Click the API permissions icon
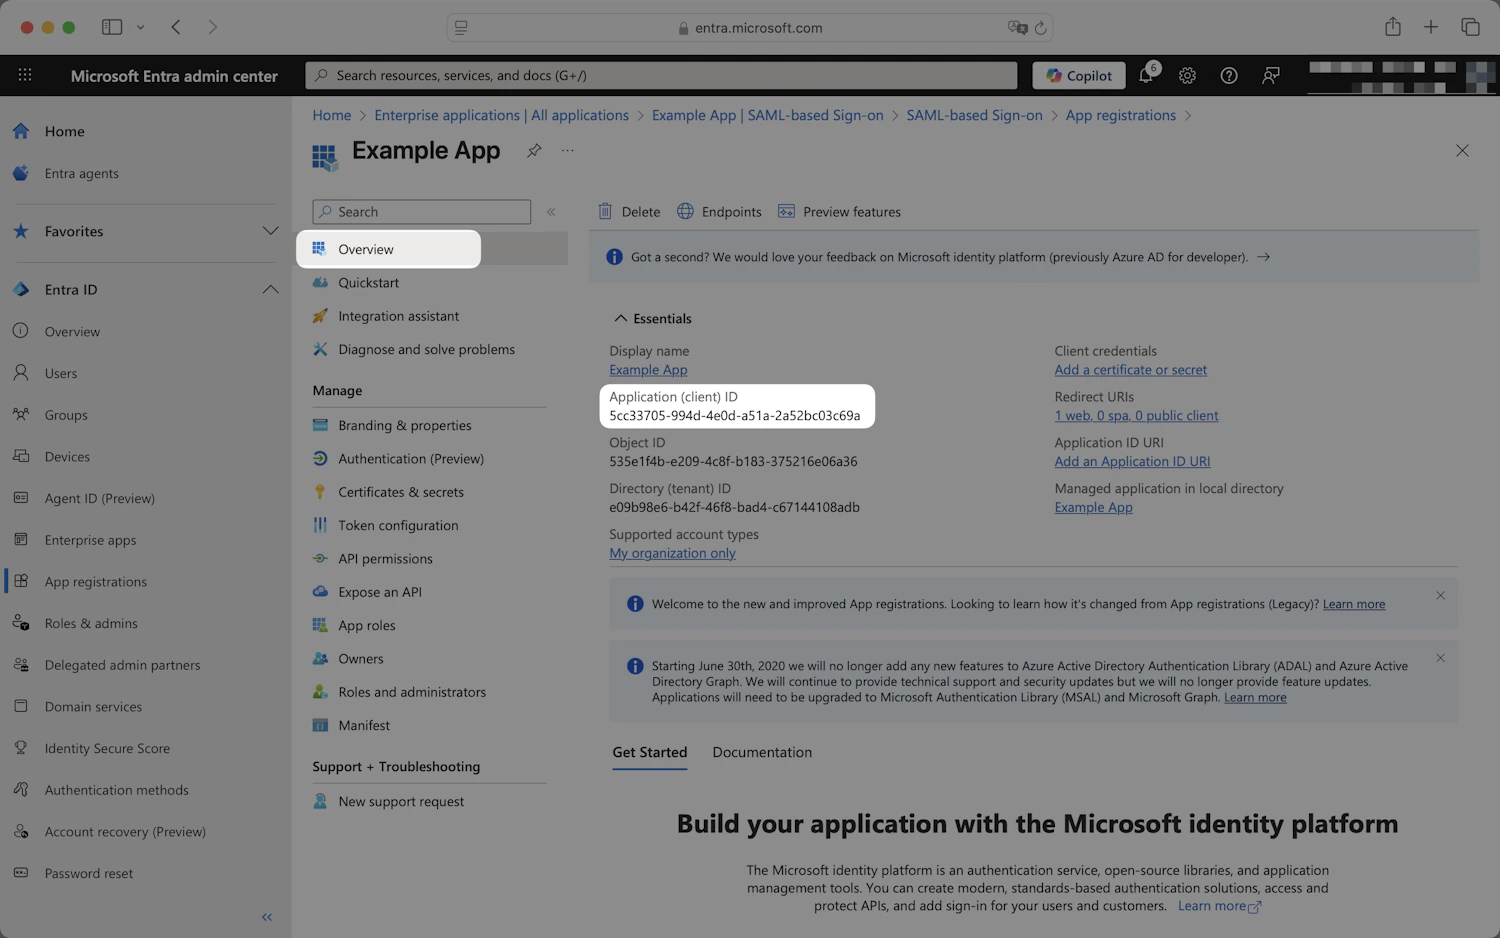 click(x=320, y=558)
